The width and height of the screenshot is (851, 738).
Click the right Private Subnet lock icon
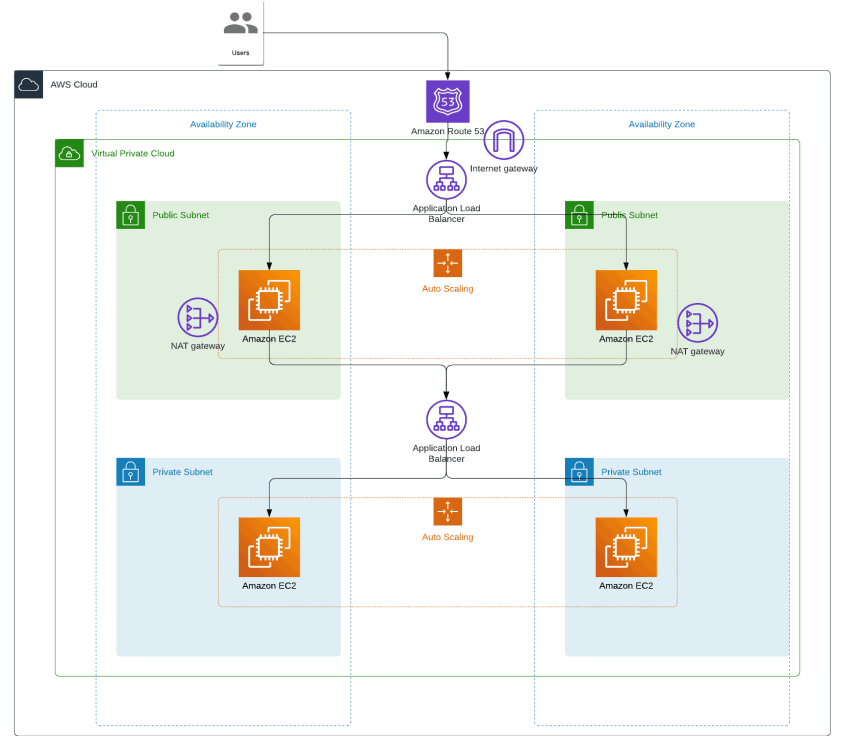click(579, 472)
